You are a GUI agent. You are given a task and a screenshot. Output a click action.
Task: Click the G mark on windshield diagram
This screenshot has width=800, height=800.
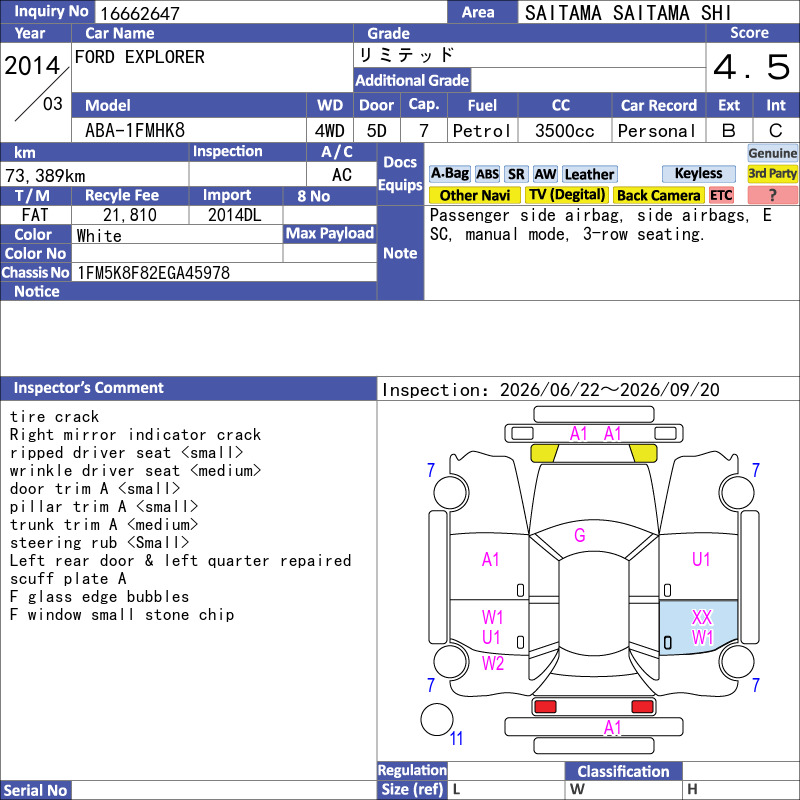[580, 535]
